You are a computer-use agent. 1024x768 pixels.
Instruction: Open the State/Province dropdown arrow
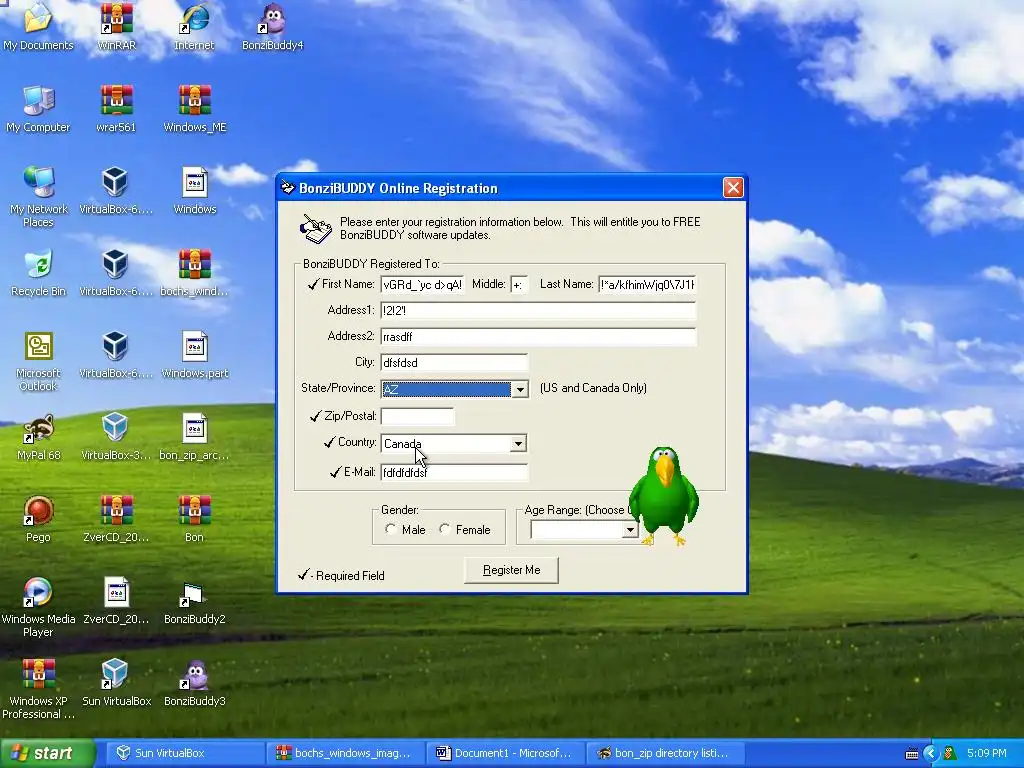(x=520, y=389)
